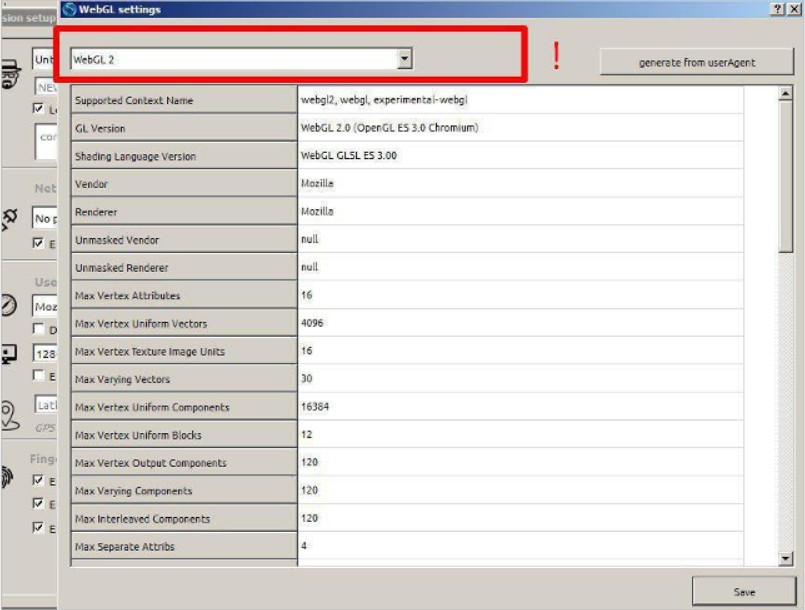This screenshot has width=805, height=610.
Task: Click the Vendor value field showing Mozilla
Action: point(520,184)
